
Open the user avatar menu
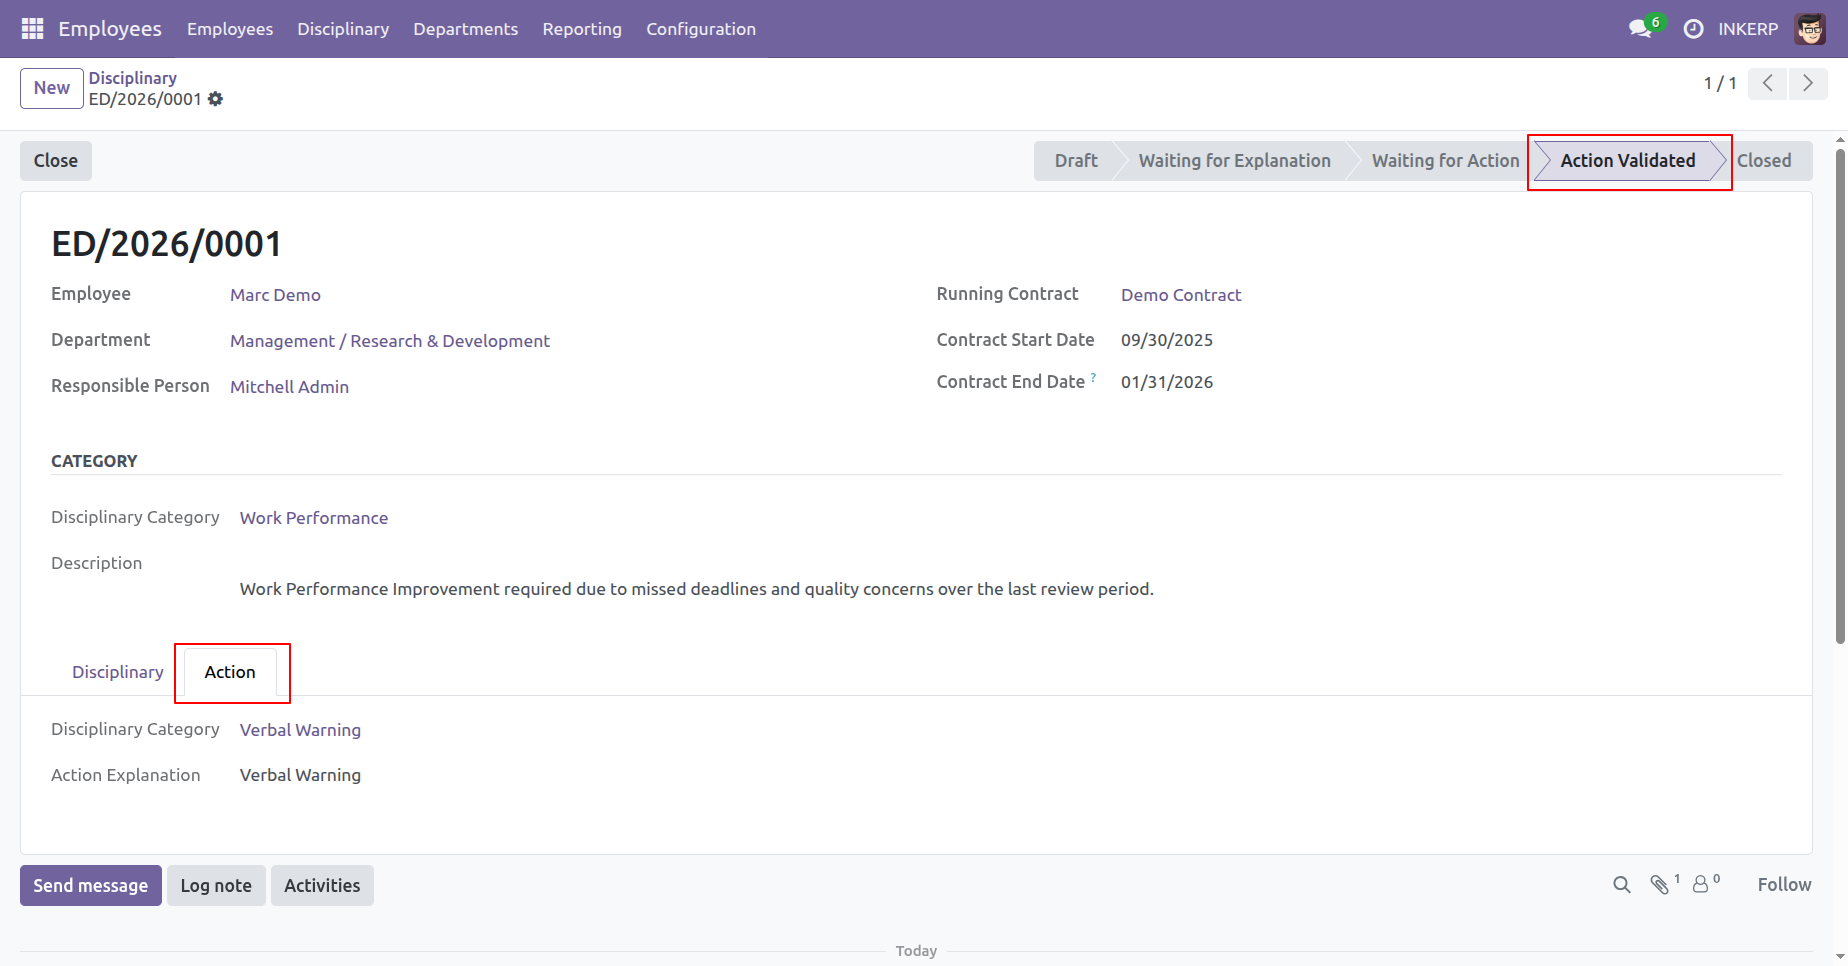tap(1810, 29)
